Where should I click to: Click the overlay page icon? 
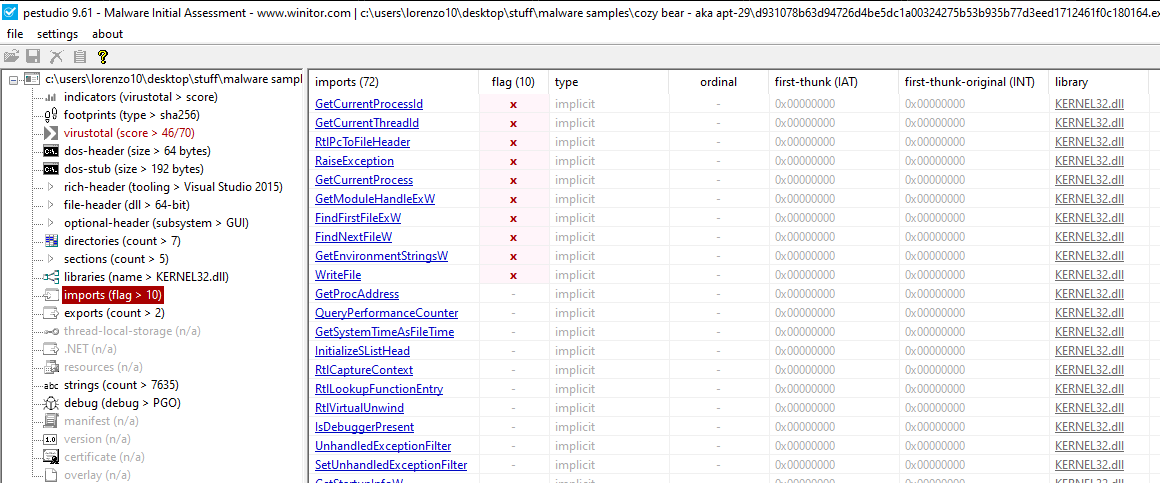pyautogui.click(x=51, y=475)
